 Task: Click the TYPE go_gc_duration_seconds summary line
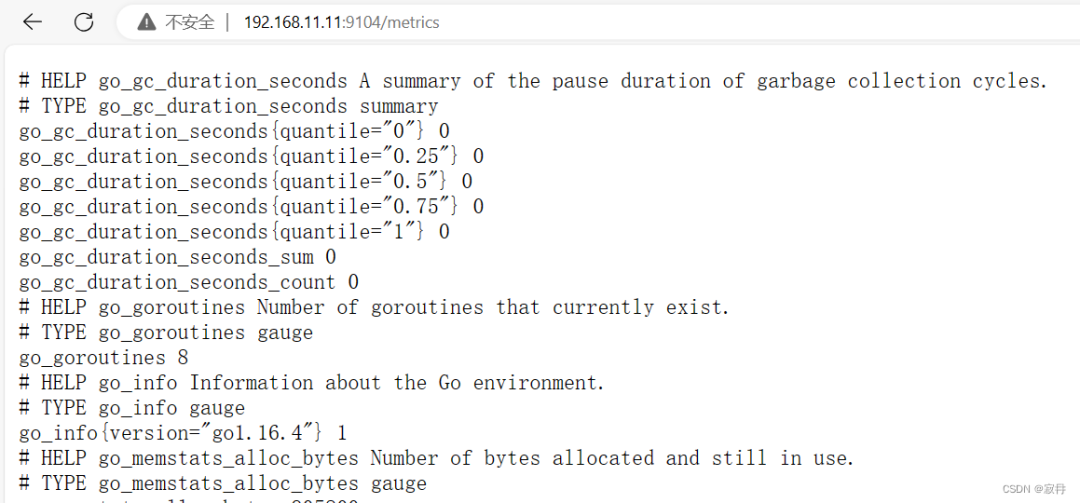coord(229,106)
